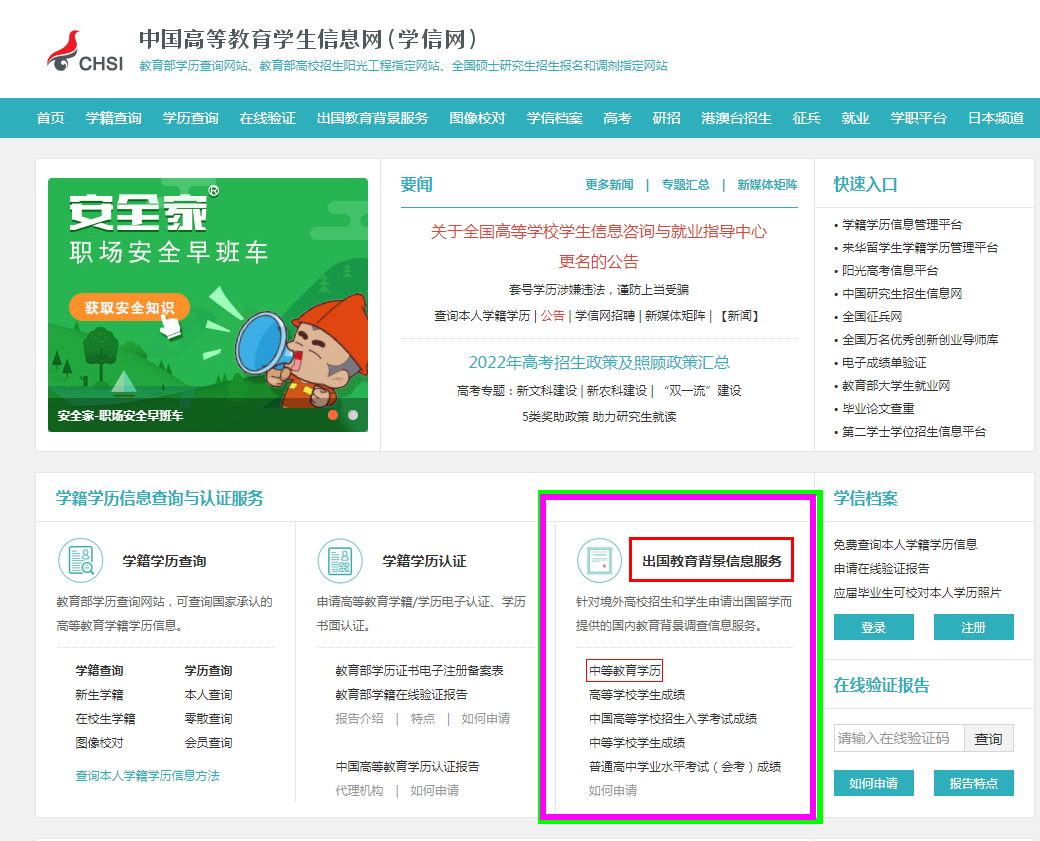
Task: Open 会员查询 link
Action: coord(208,742)
